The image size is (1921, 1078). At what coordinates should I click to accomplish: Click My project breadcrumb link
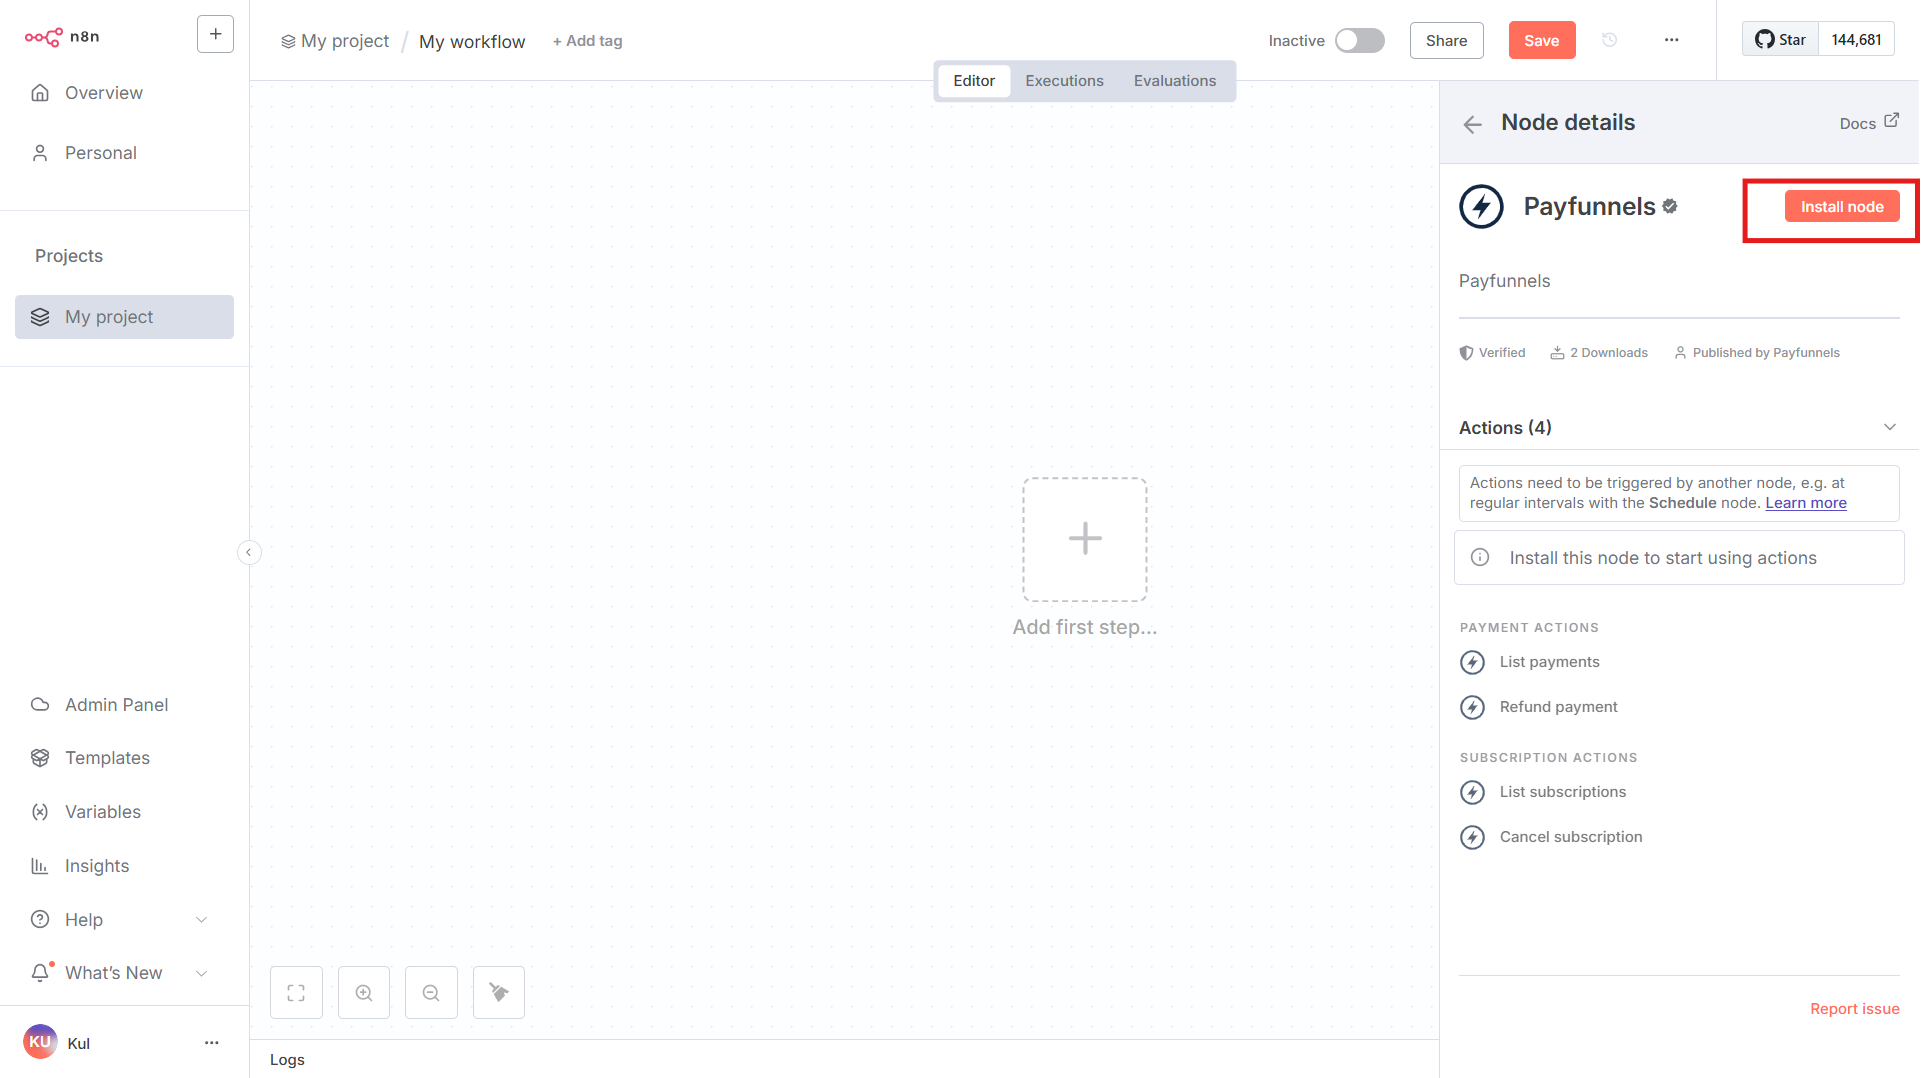335,41
